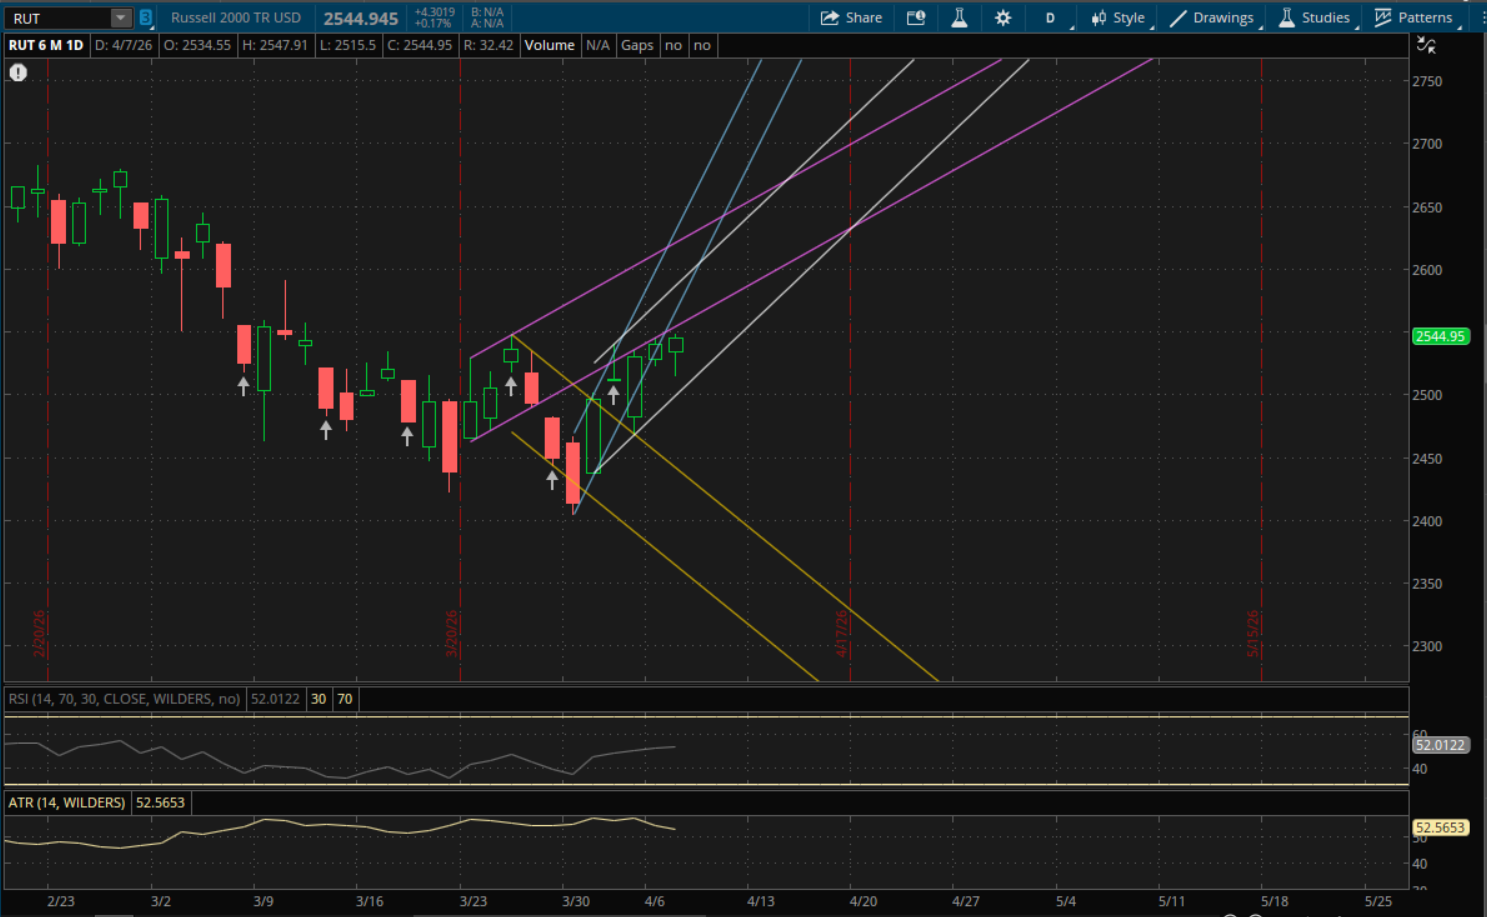Click the up-arrow marker under the 3/30 candle
Viewport: 1487px width, 917px height.
(552, 480)
